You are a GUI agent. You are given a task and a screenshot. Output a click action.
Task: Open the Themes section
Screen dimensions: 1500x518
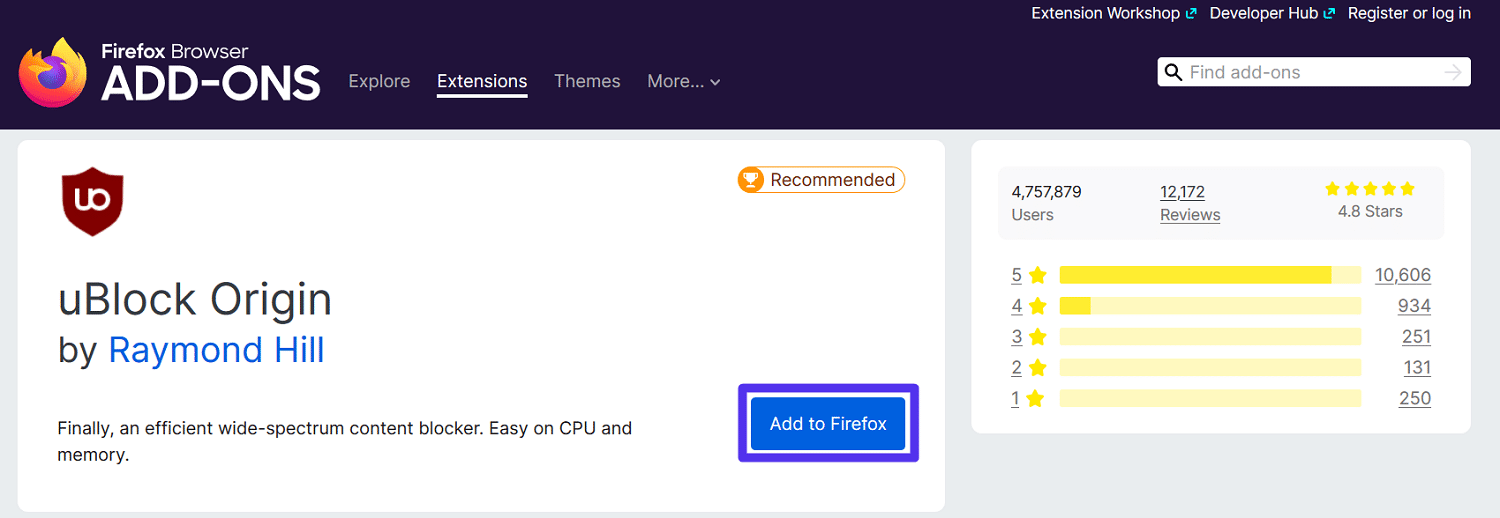[x=587, y=81]
